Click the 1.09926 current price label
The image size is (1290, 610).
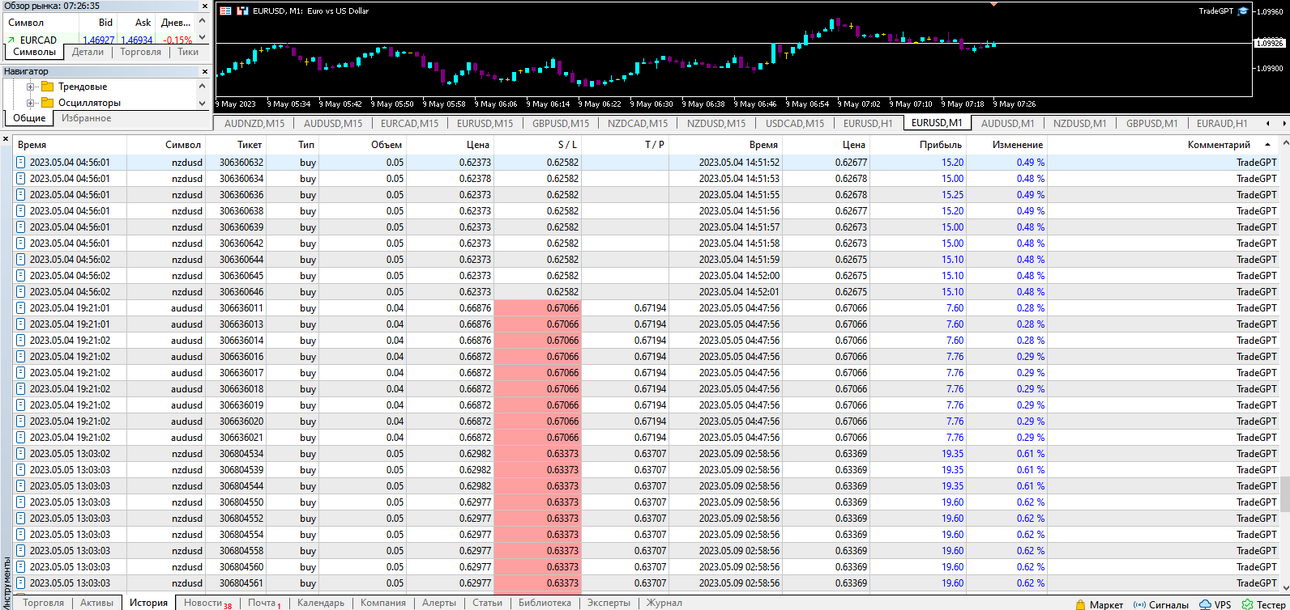(1271, 44)
